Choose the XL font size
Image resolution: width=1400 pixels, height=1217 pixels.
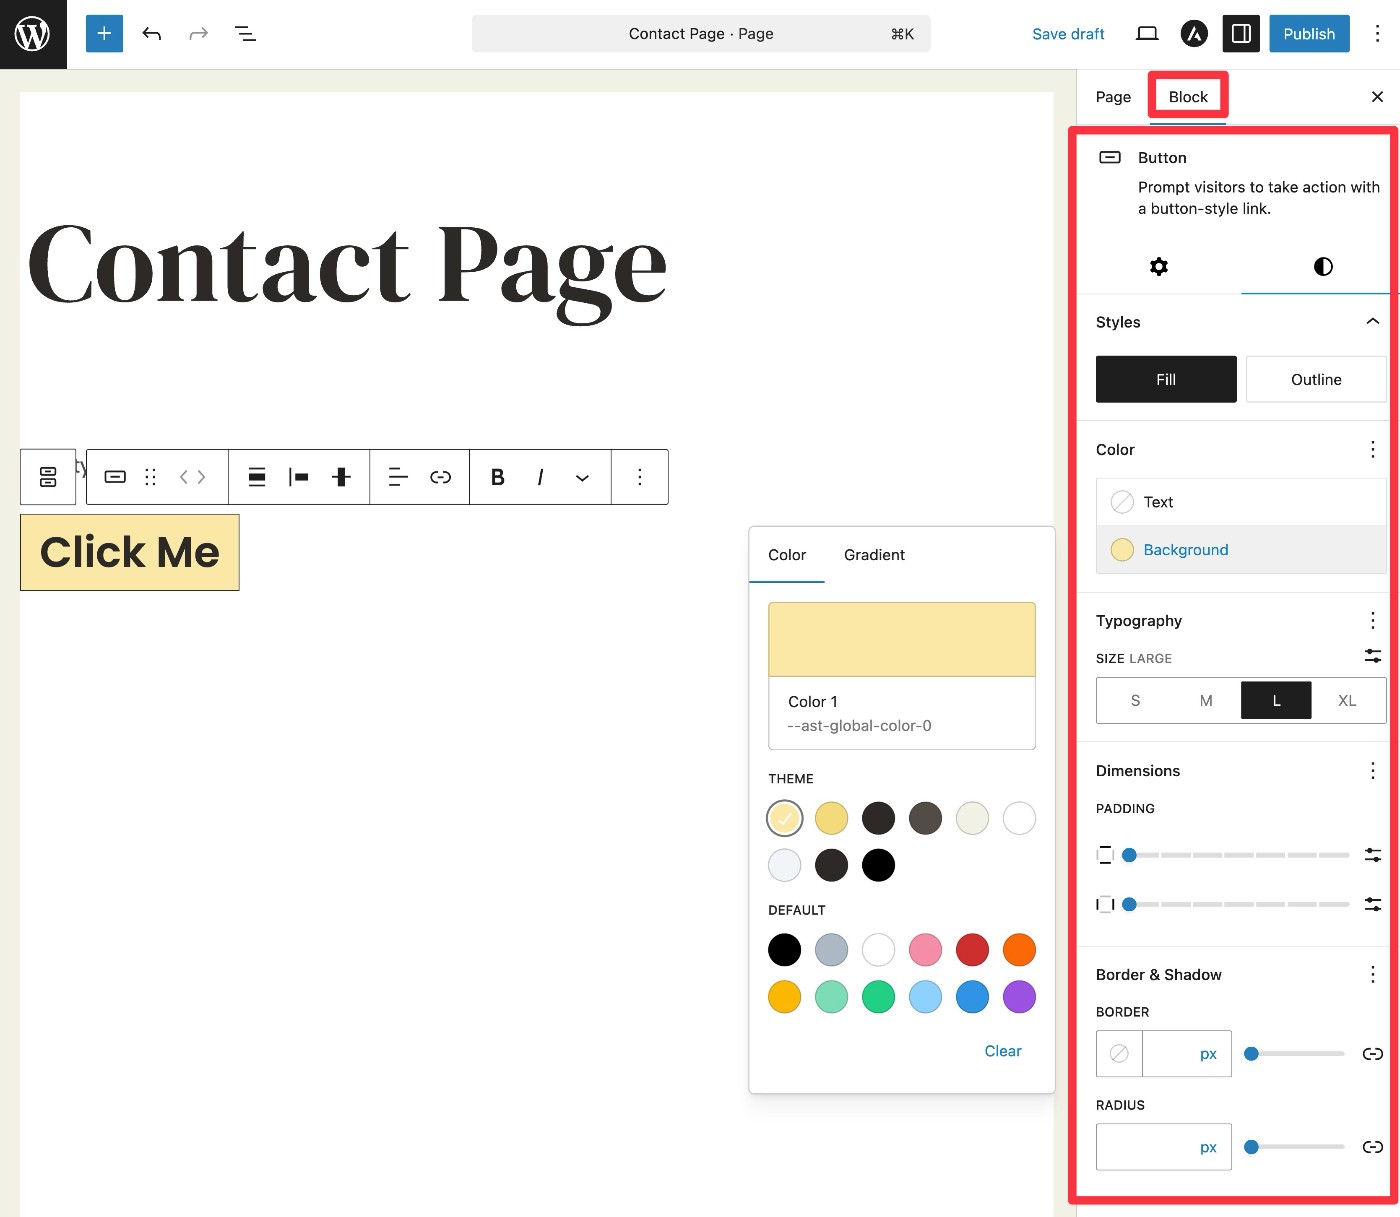pyautogui.click(x=1347, y=700)
